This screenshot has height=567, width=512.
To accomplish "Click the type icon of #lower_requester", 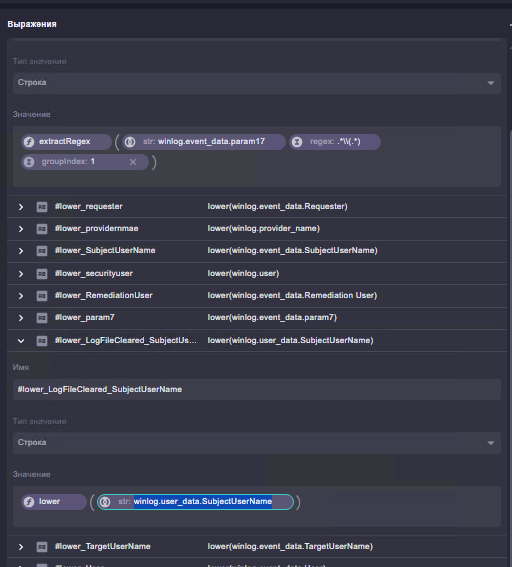I will 42,207.
